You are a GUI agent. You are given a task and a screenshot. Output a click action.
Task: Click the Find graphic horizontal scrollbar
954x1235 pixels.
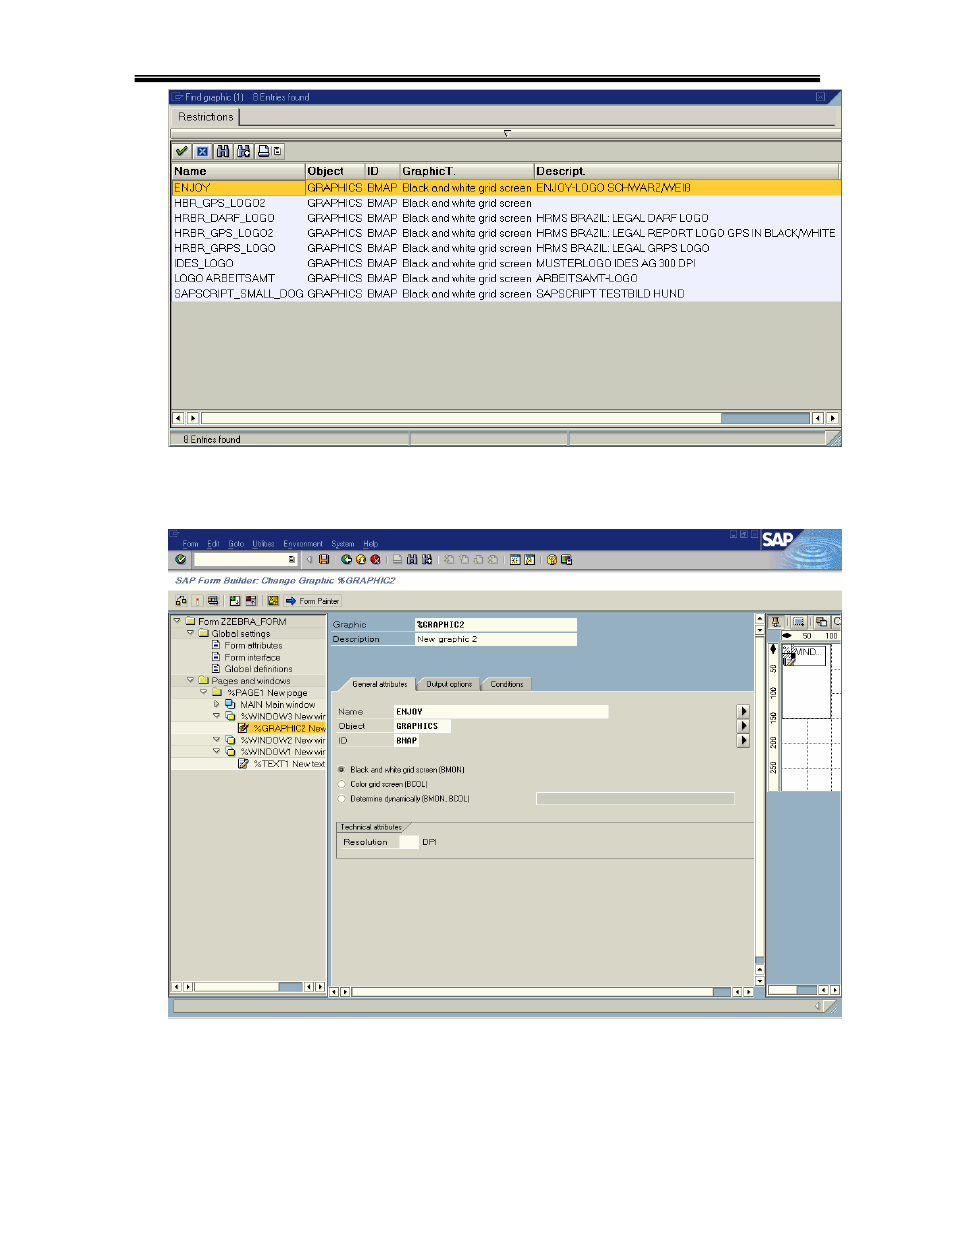[x=505, y=418]
